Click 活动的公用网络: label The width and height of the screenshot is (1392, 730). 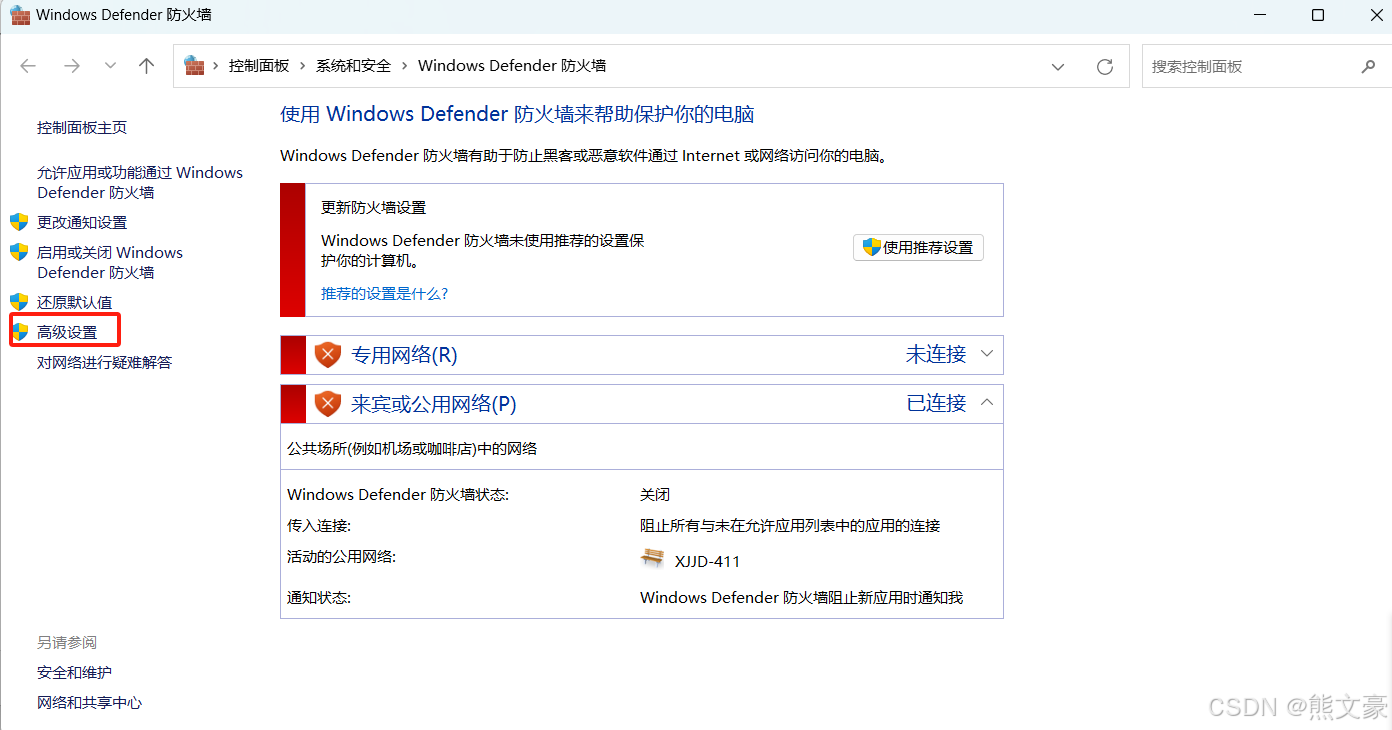(342, 557)
